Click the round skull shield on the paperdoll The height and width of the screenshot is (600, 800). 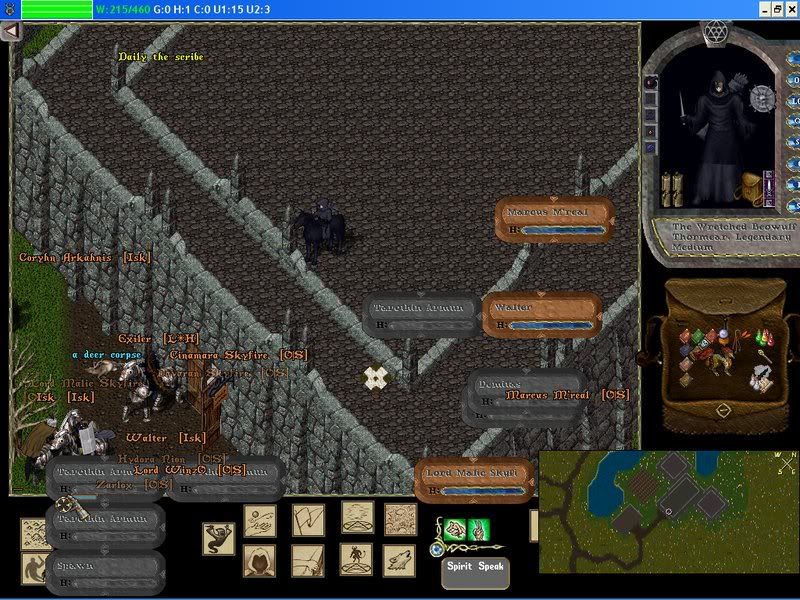(x=762, y=97)
